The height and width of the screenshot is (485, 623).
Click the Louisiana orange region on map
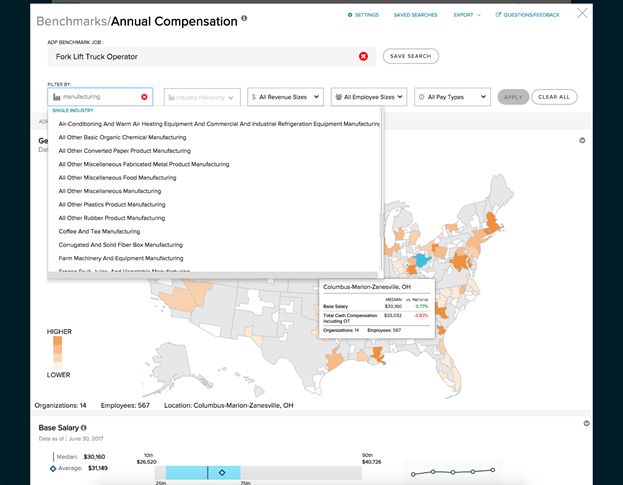[x=381, y=356]
